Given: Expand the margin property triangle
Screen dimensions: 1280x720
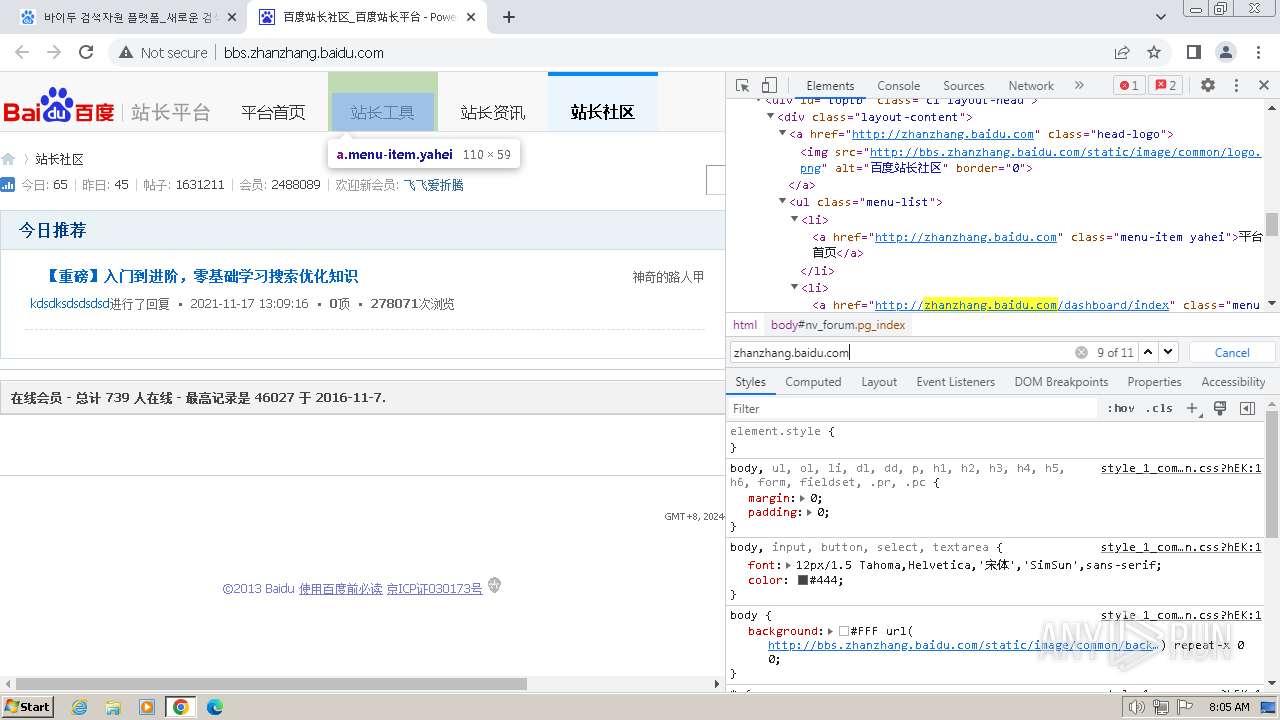Looking at the screenshot, I should [x=802, y=498].
